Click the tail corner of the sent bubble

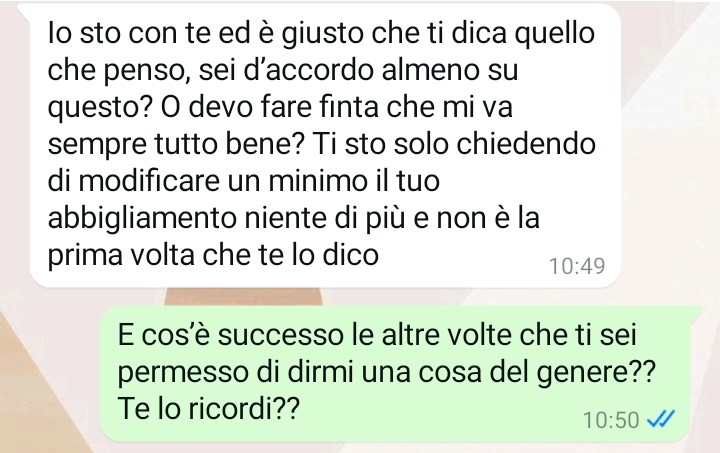(x=696, y=312)
